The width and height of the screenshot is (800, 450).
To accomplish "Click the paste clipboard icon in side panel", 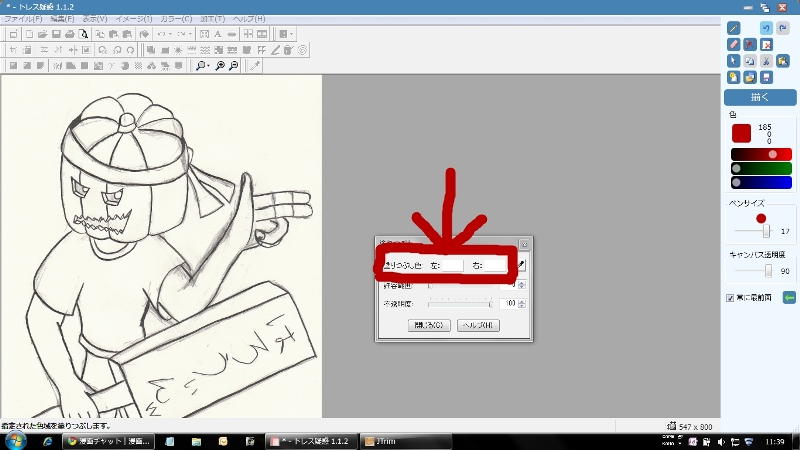I will coord(783,61).
